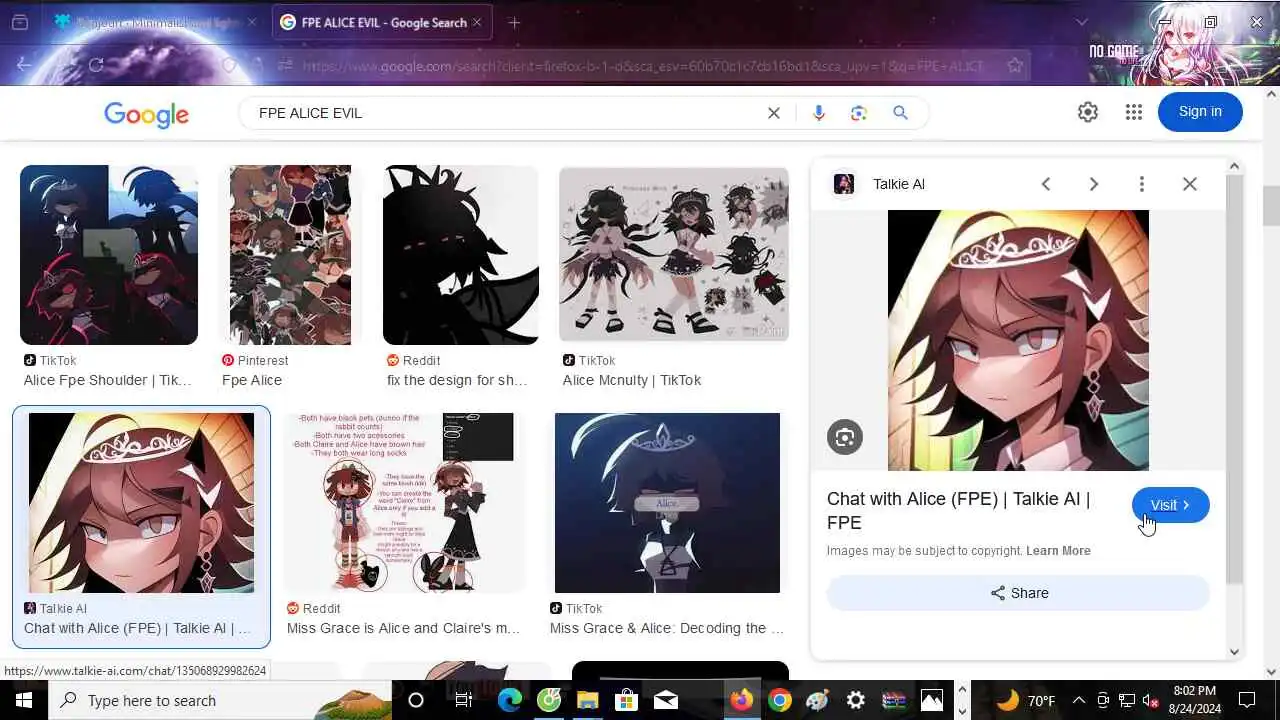
Task: Open Learn More copyright link
Action: [1058, 551]
